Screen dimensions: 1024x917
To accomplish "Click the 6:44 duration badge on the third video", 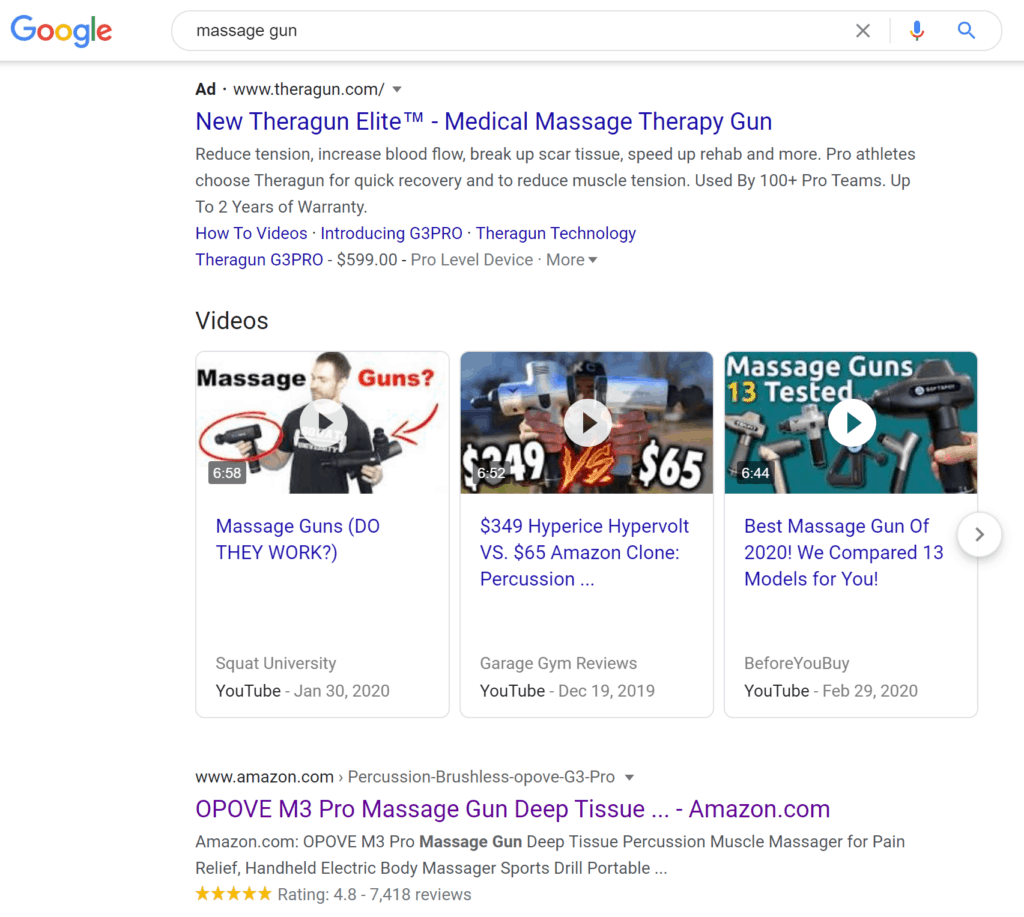I will (x=755, y=473).
